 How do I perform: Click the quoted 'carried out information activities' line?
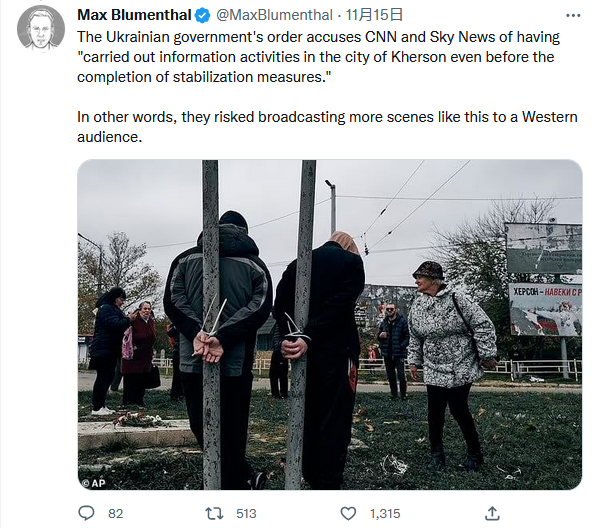tap(316, 57)
